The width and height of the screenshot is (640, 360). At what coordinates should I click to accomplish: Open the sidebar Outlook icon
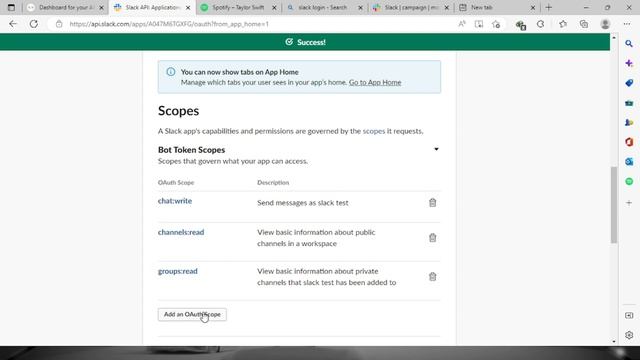coord(629,162)
